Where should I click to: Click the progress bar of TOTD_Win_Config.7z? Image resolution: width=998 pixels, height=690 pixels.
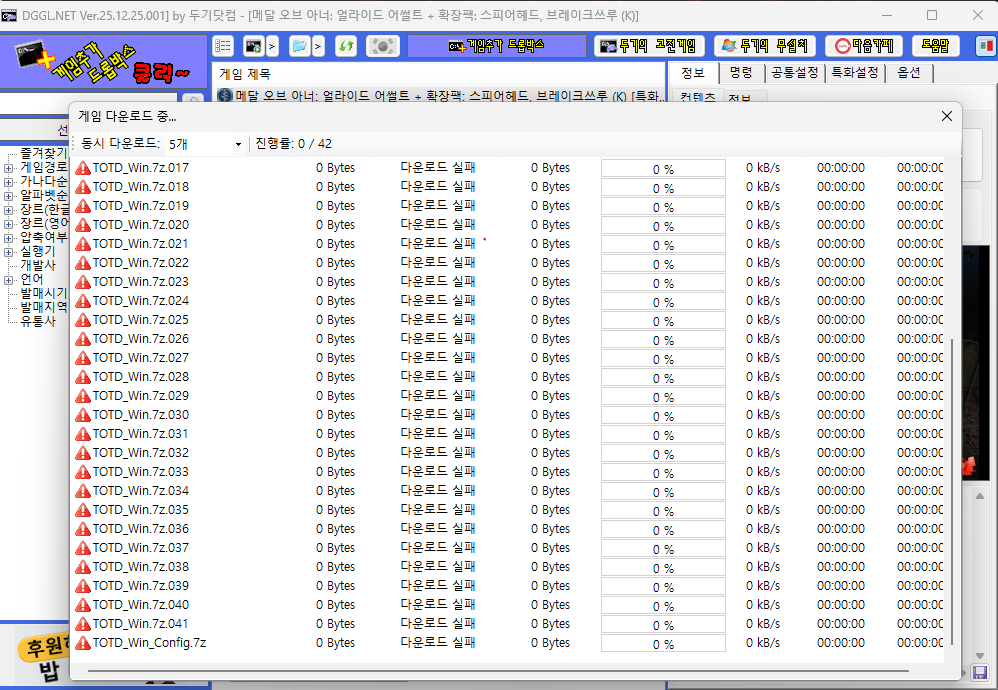click(663, 644)
